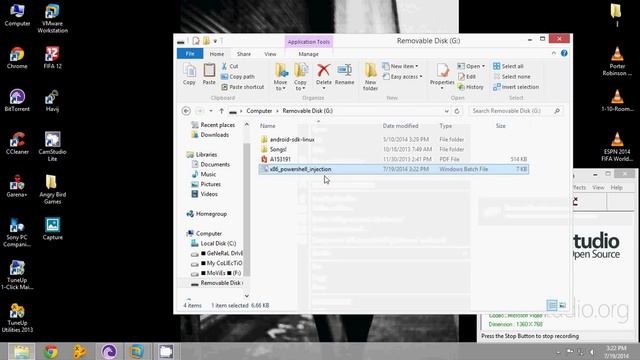Viewport: 640px width, 360px height.
Task: Click the Open dropdown in ribbon
Action: pos(471,66)
